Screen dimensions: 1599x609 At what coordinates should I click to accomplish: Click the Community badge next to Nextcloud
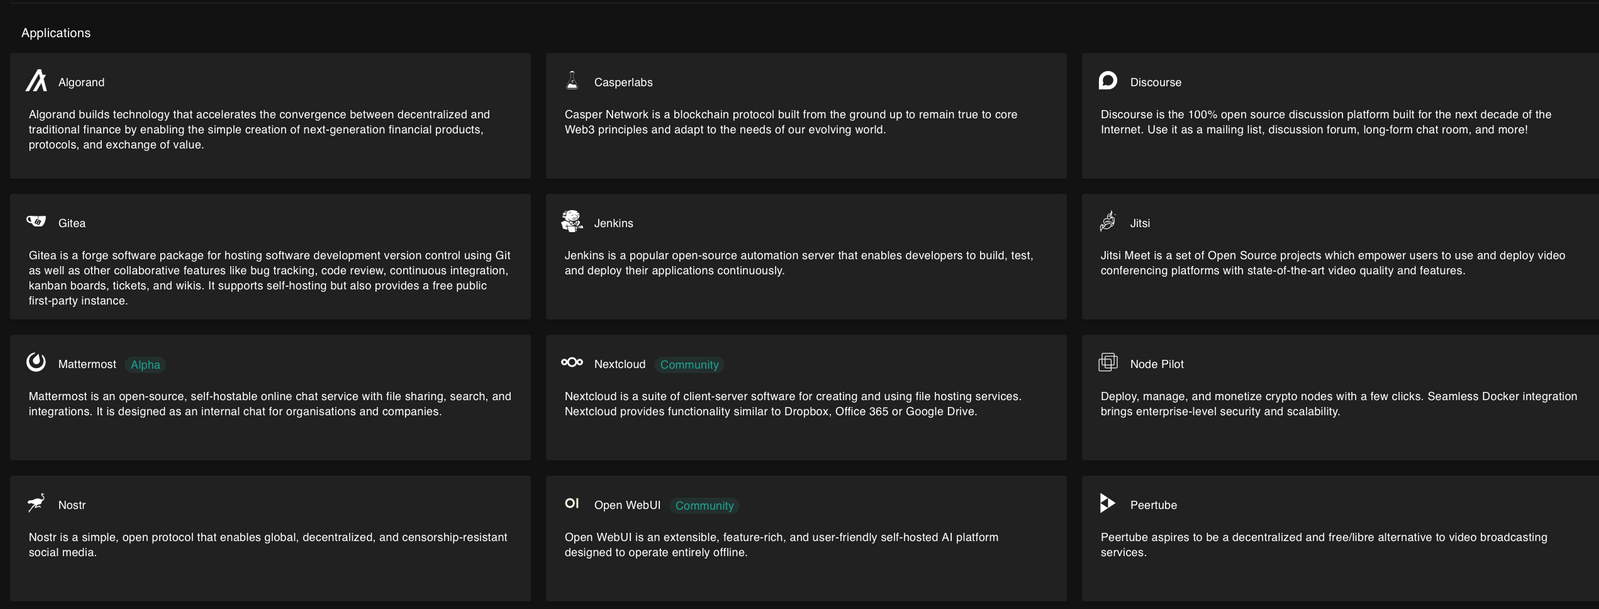(689, 365)
